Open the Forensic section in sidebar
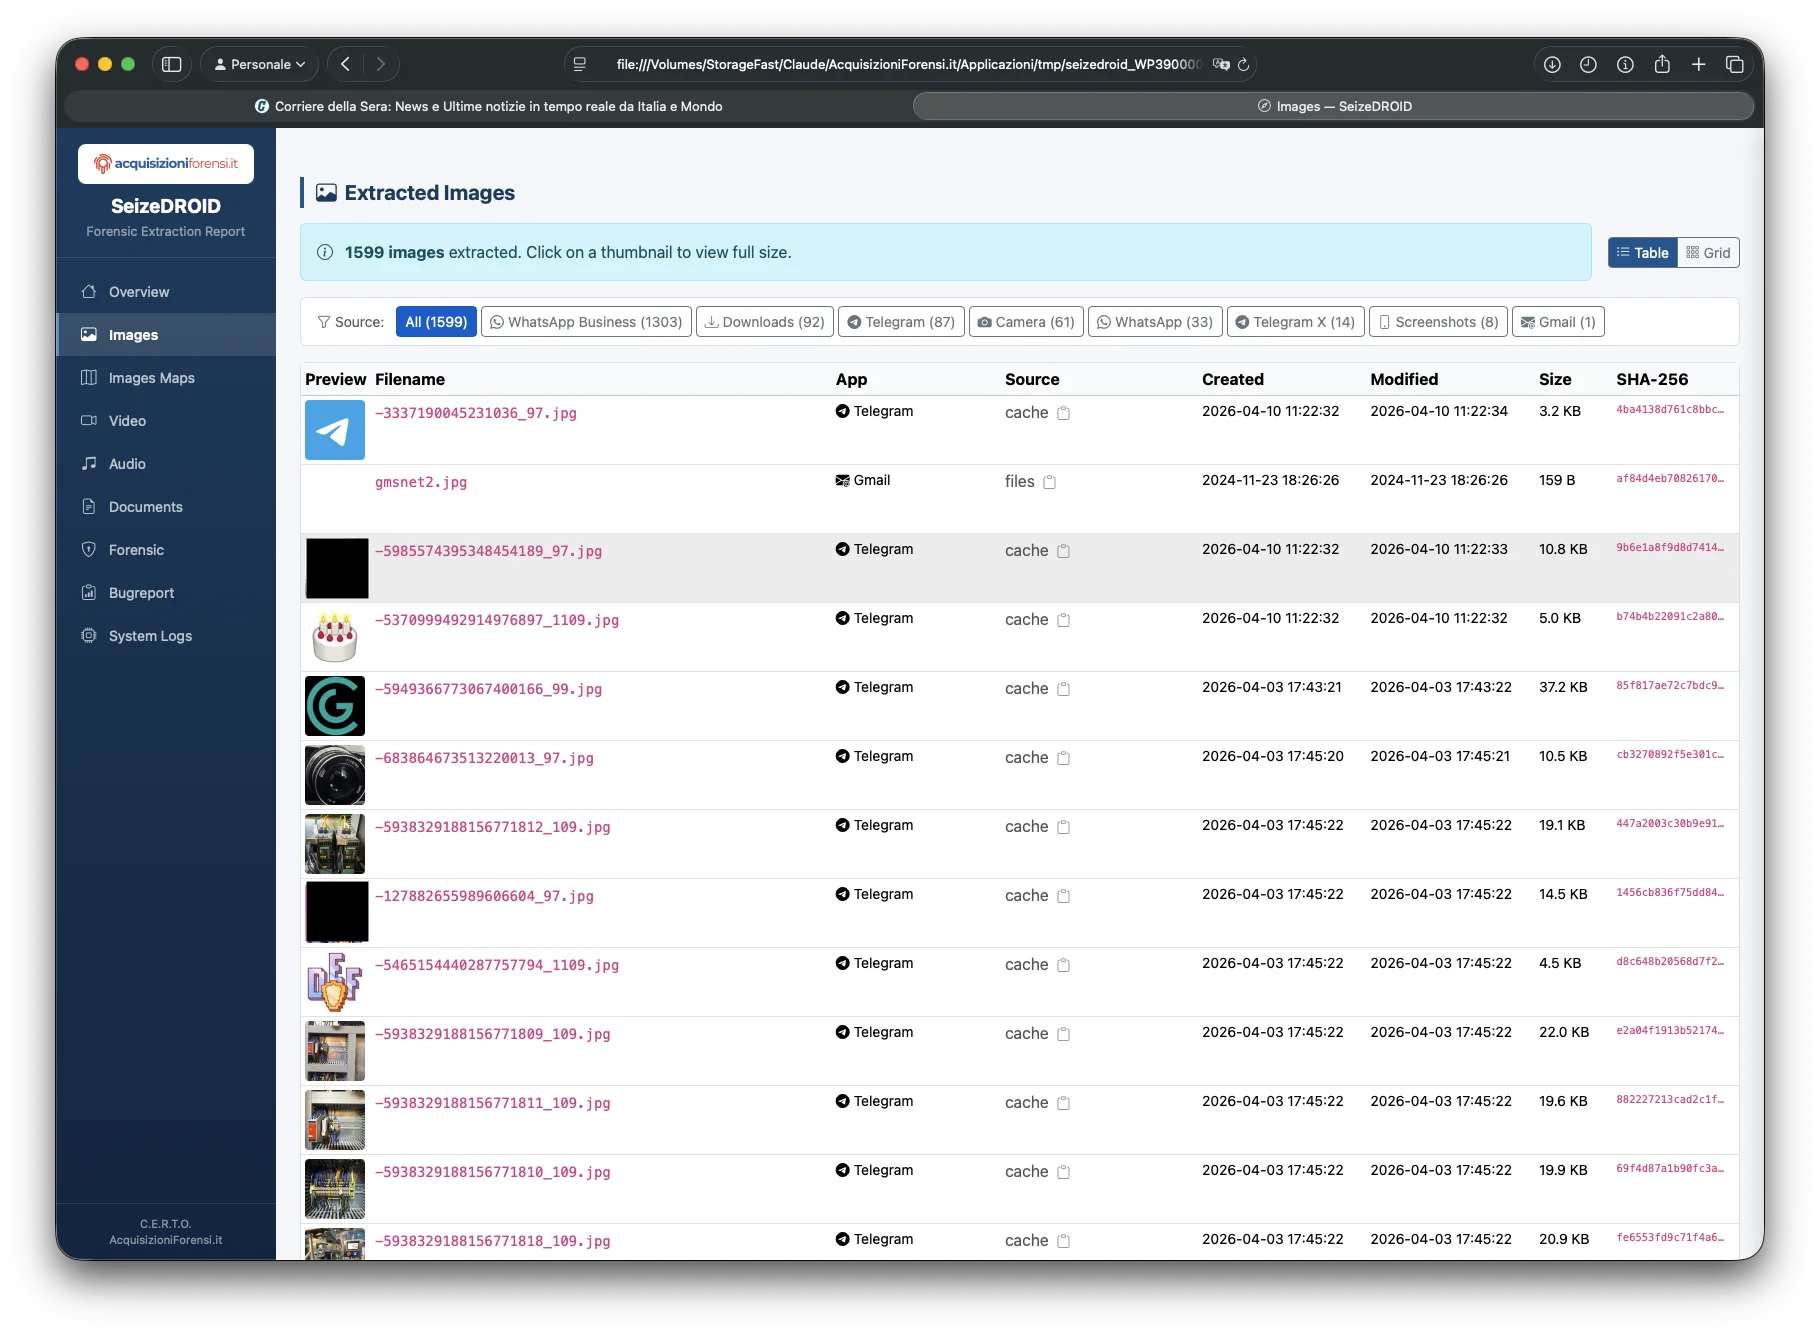Viewport: 1820px width, 1334px height. [136, 550]
